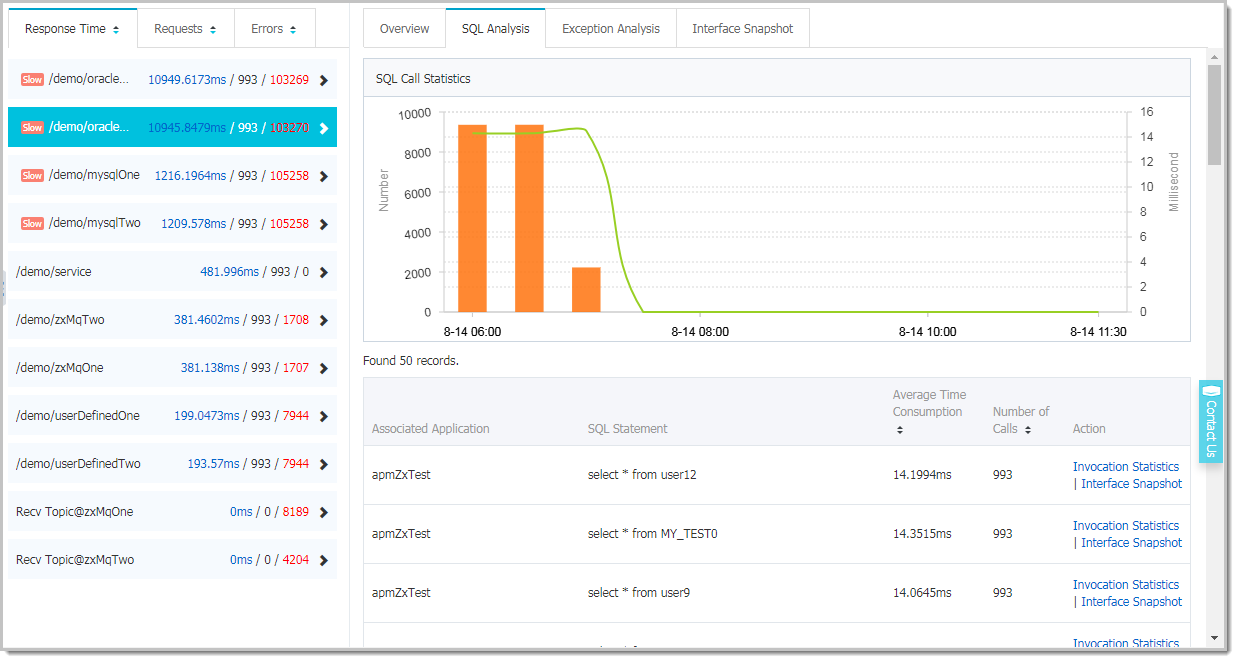This screenshot has width=1237, height=661.
Task: Sort using the Number of Calls arrows
Action: point(1027,429)
